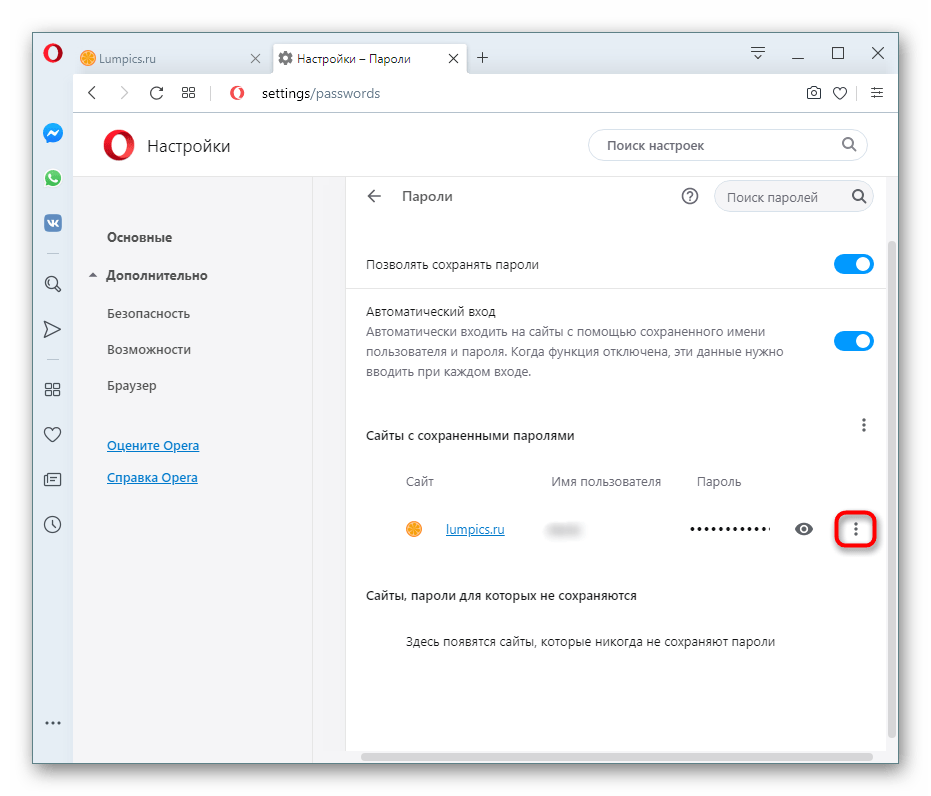
Task: Return from Passwords with back arrow
Action: click(x=374, y=196)
